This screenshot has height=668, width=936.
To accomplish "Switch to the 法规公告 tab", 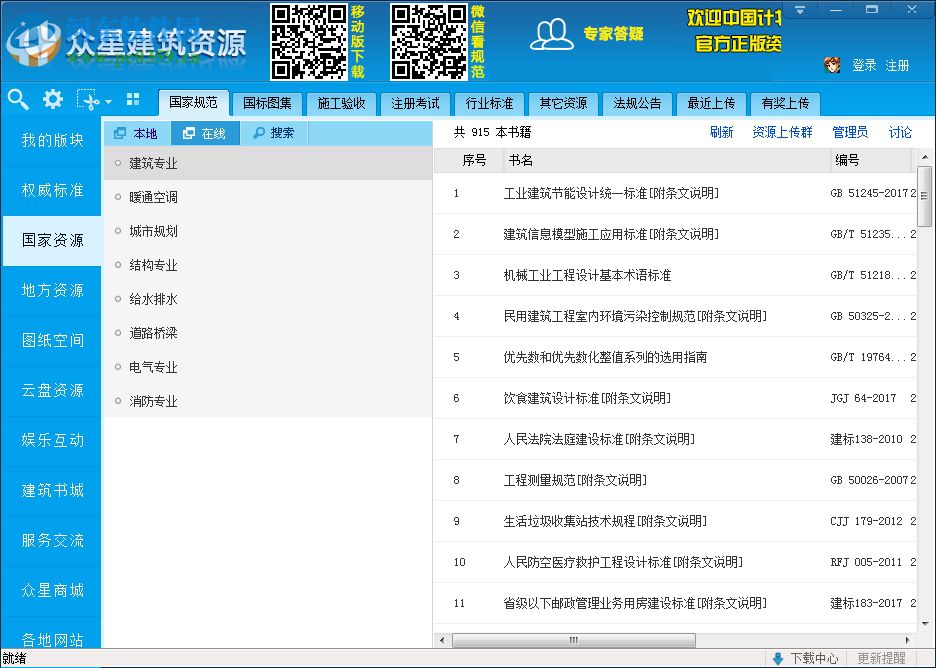I will click(x=637, y=103).
